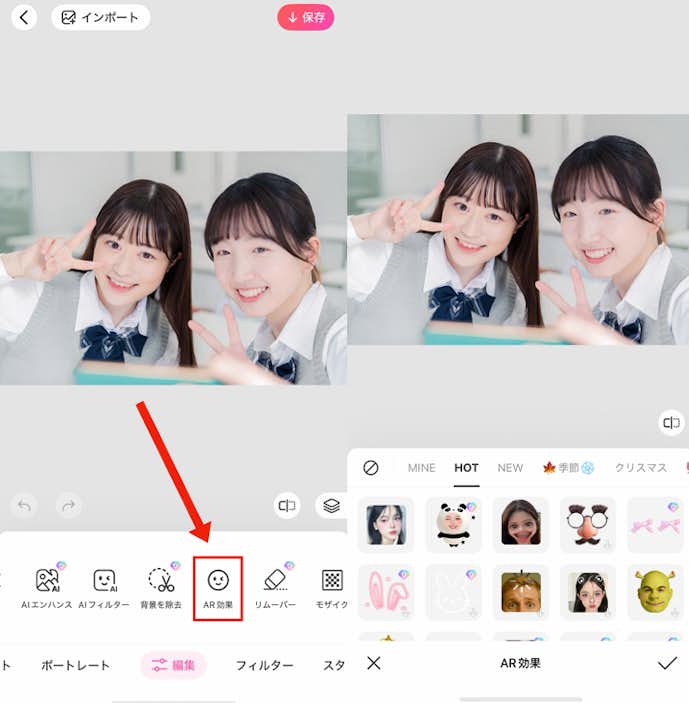The height and width of the screenshot is (703, 689).
Task: Switch to the 編集 tab
Action: pyautogui.click(x=173, y=665)
